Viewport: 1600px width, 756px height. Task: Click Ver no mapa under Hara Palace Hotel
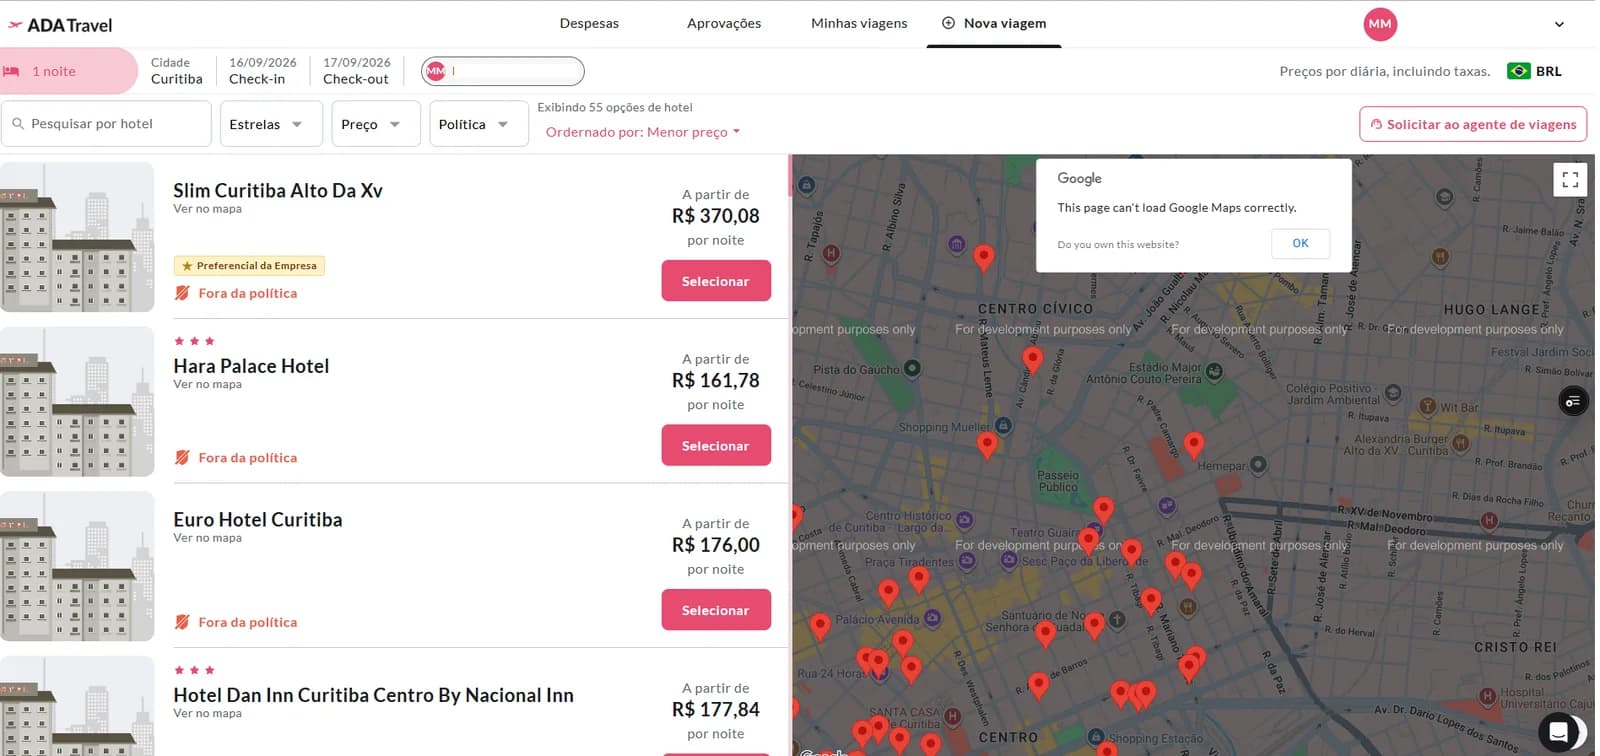click(208, 384)
